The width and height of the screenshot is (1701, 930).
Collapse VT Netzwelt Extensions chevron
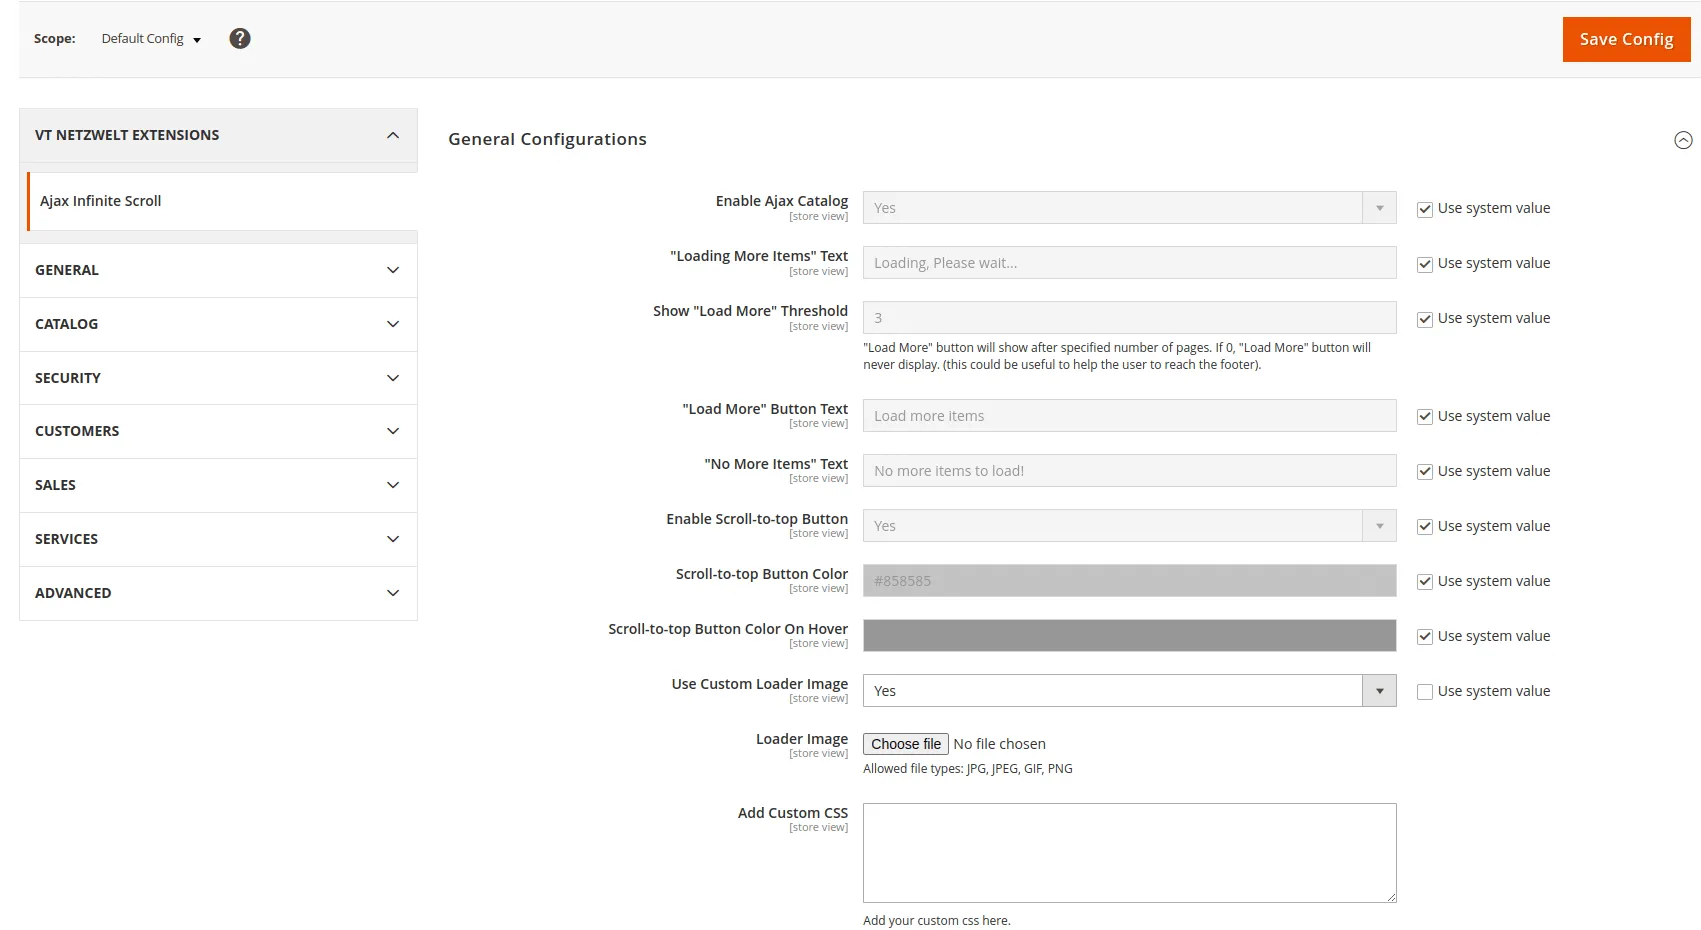click(393, 135)
